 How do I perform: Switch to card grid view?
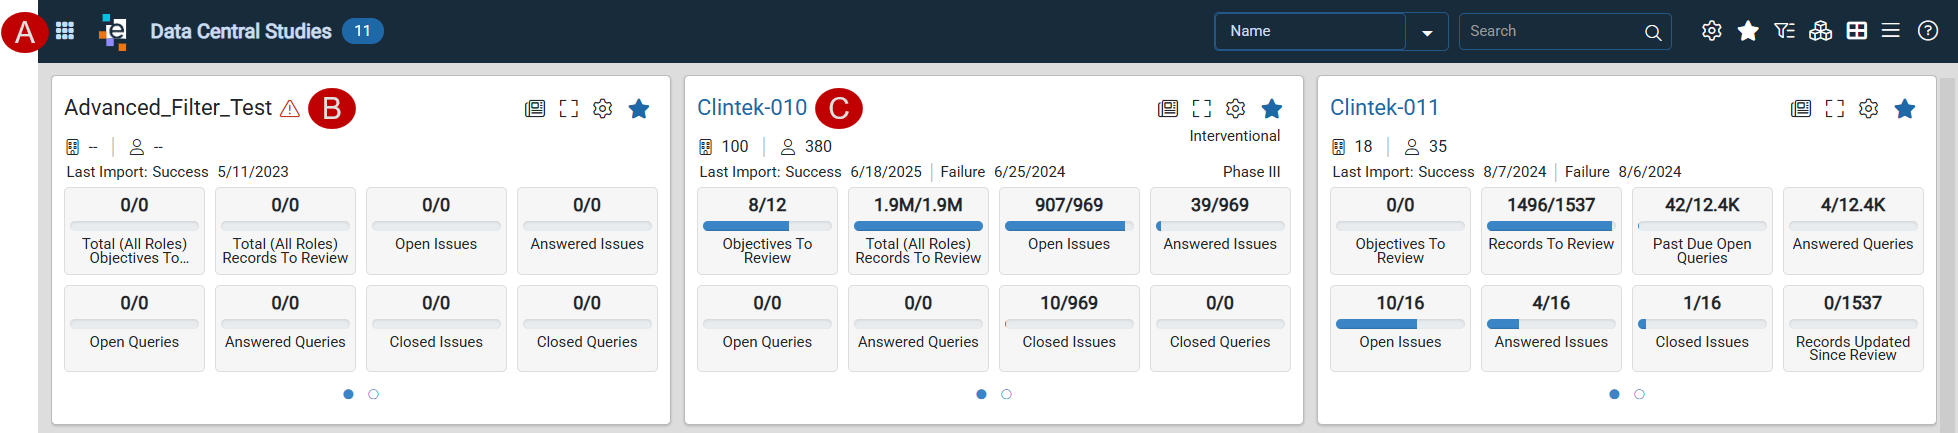pos(1857,31)
